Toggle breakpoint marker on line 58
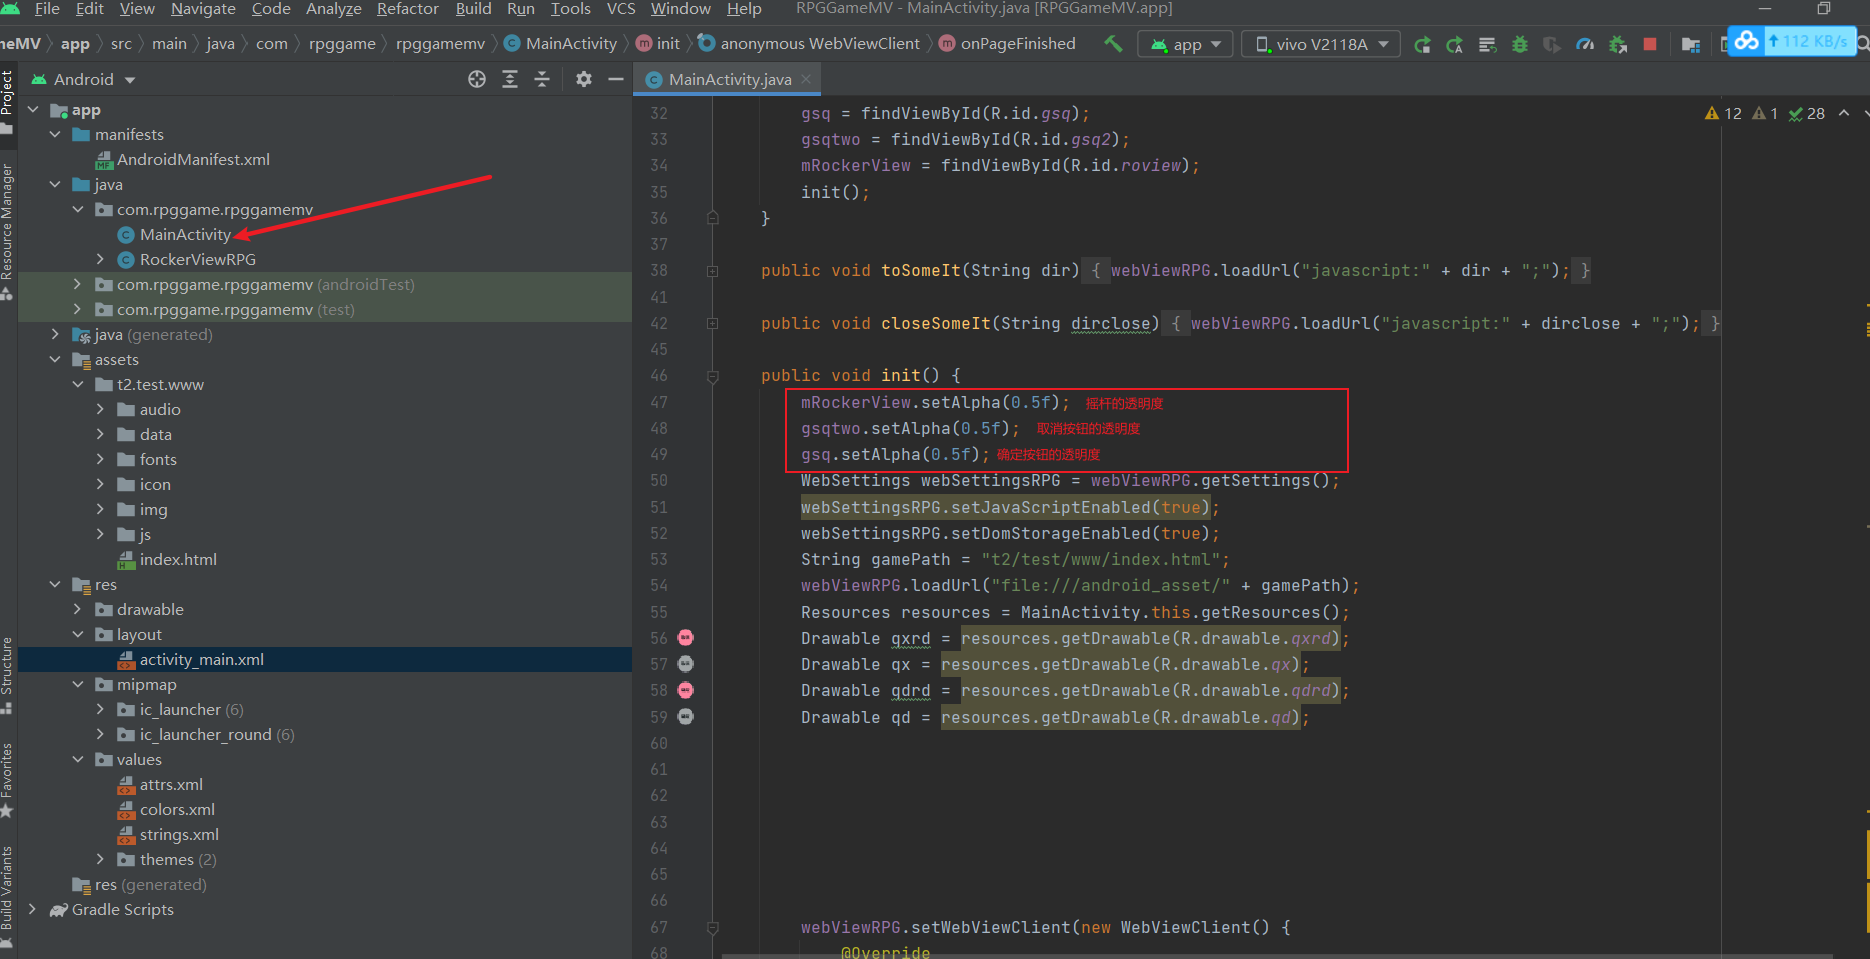 686,690
